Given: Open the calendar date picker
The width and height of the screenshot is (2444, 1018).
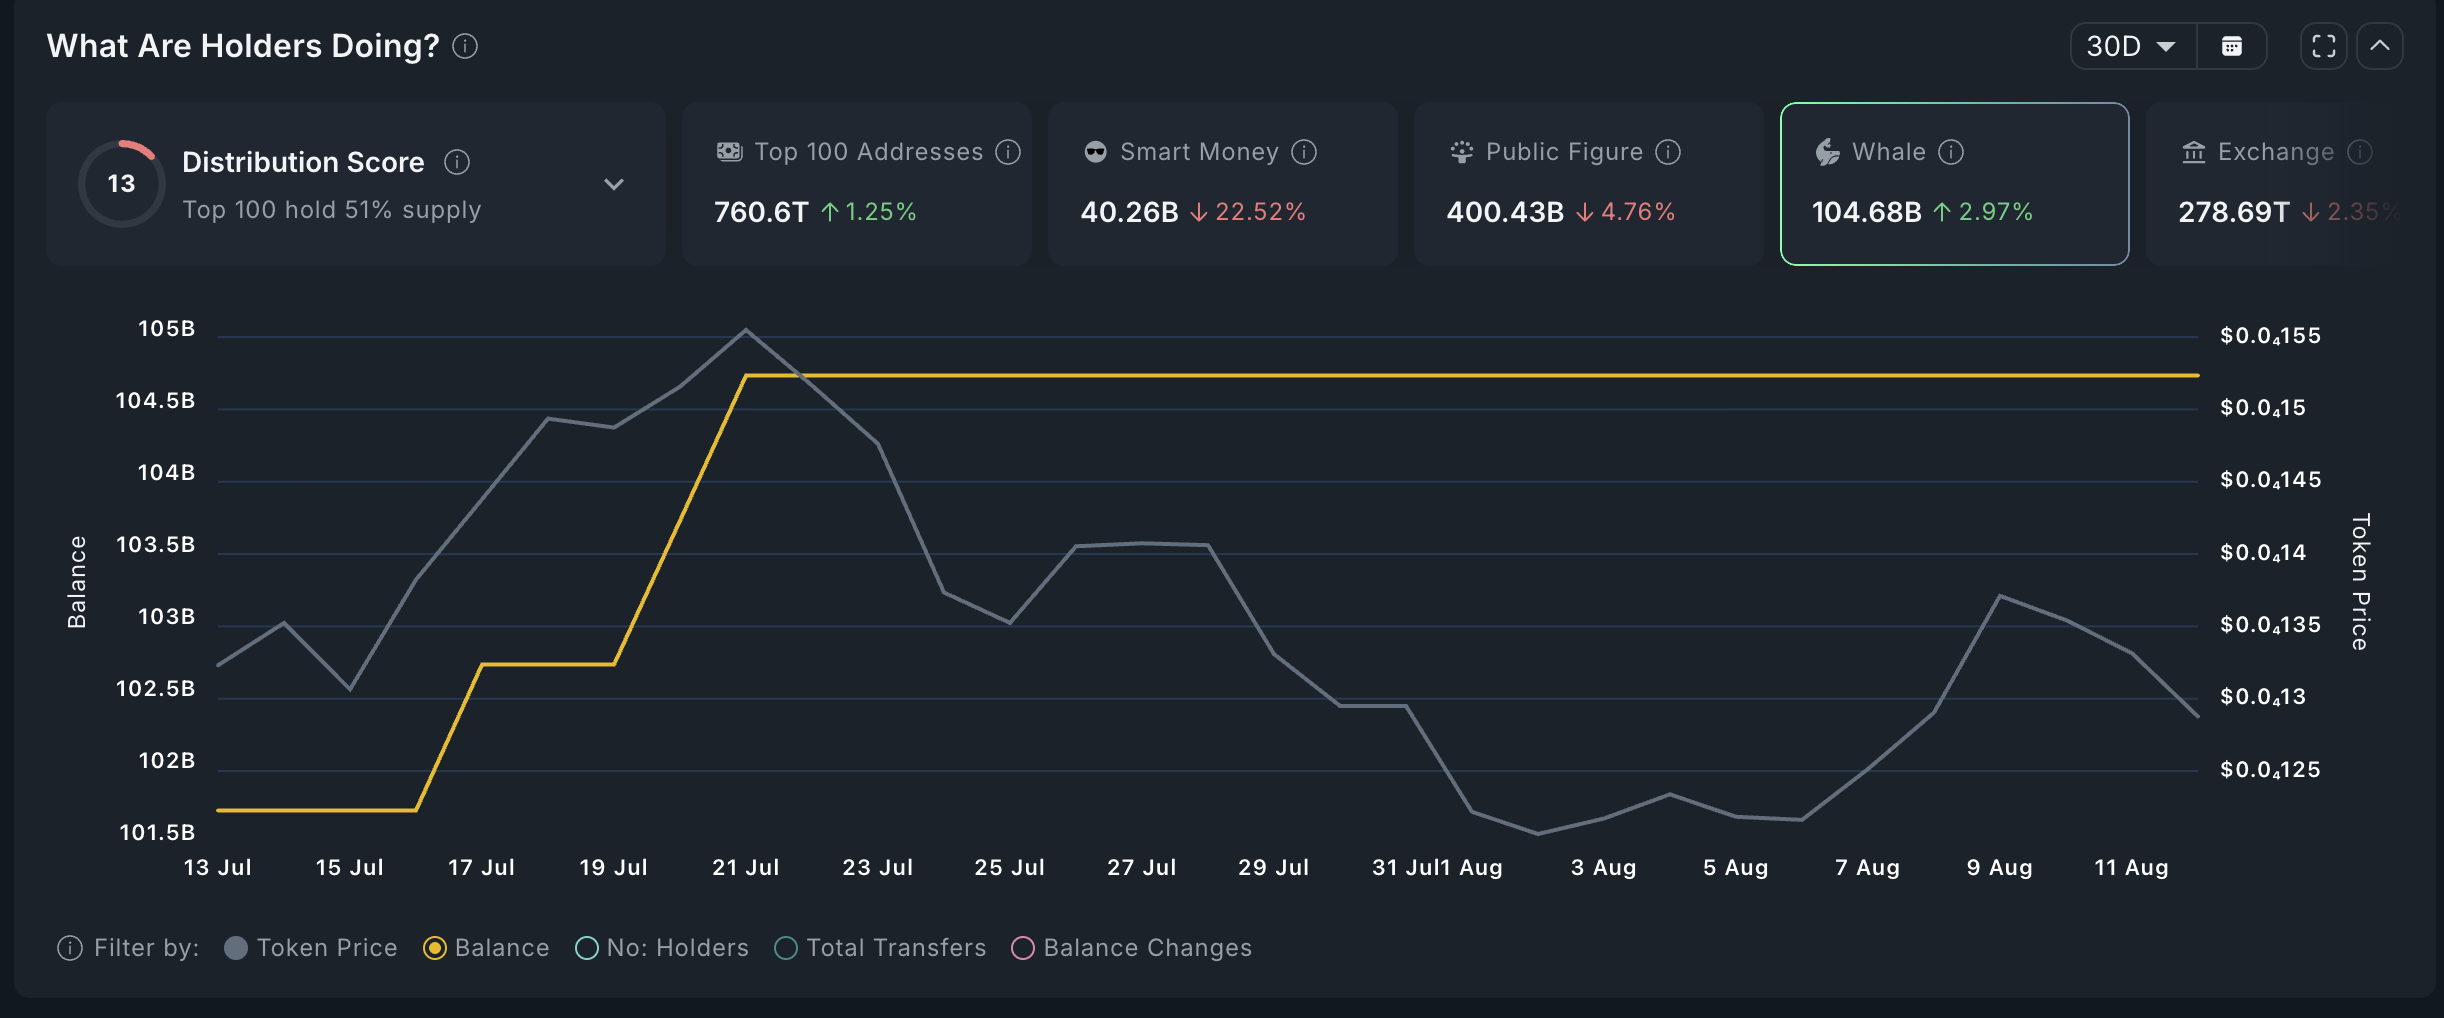Looking at the screenshot, I should [x=2232, y=45].
